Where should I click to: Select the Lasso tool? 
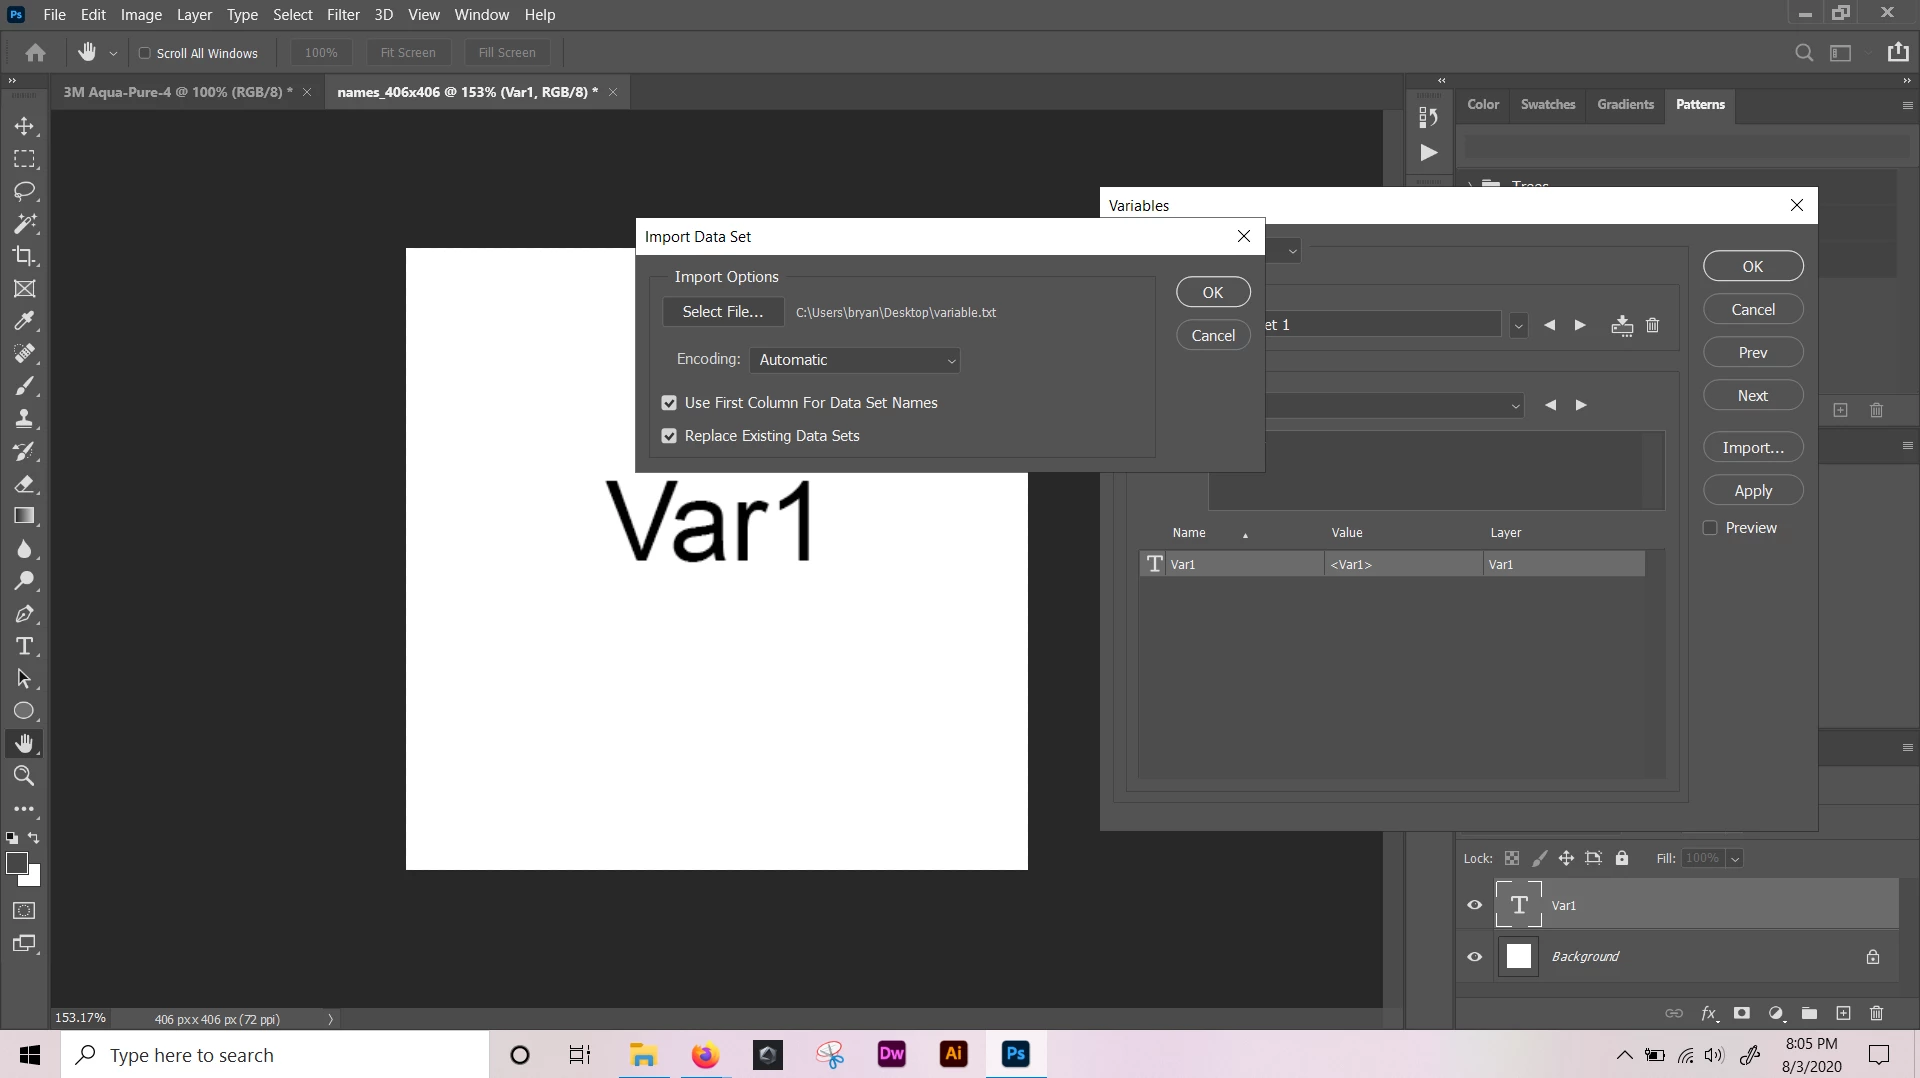click(x=24, y=191)
